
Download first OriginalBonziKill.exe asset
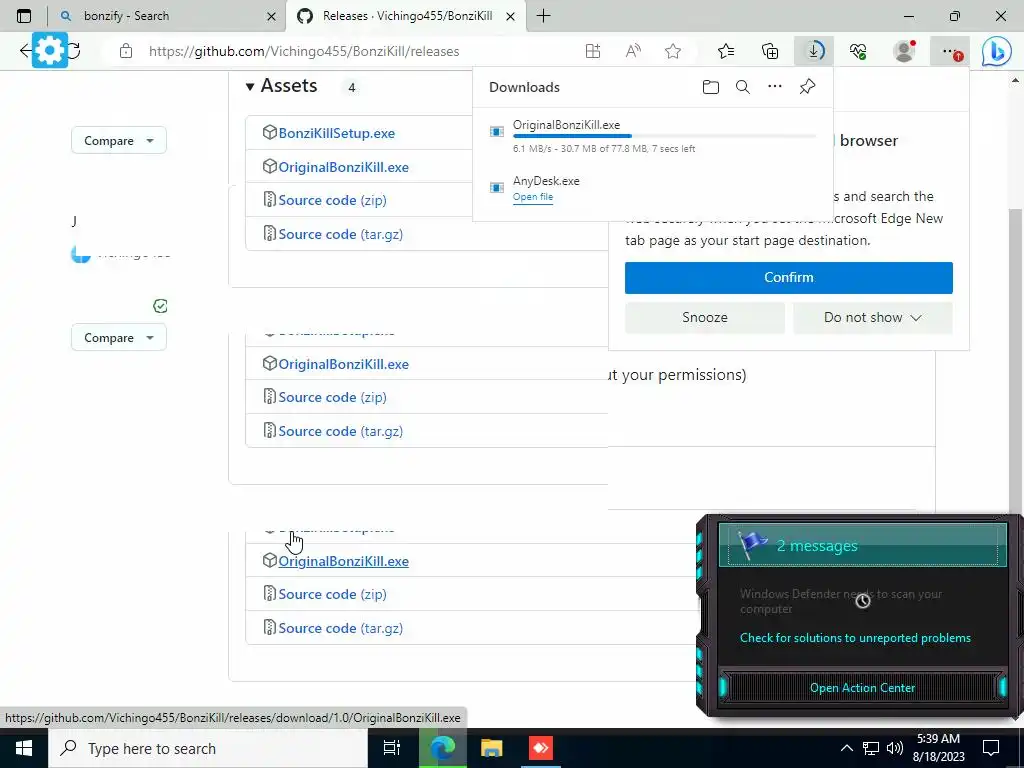344,167
